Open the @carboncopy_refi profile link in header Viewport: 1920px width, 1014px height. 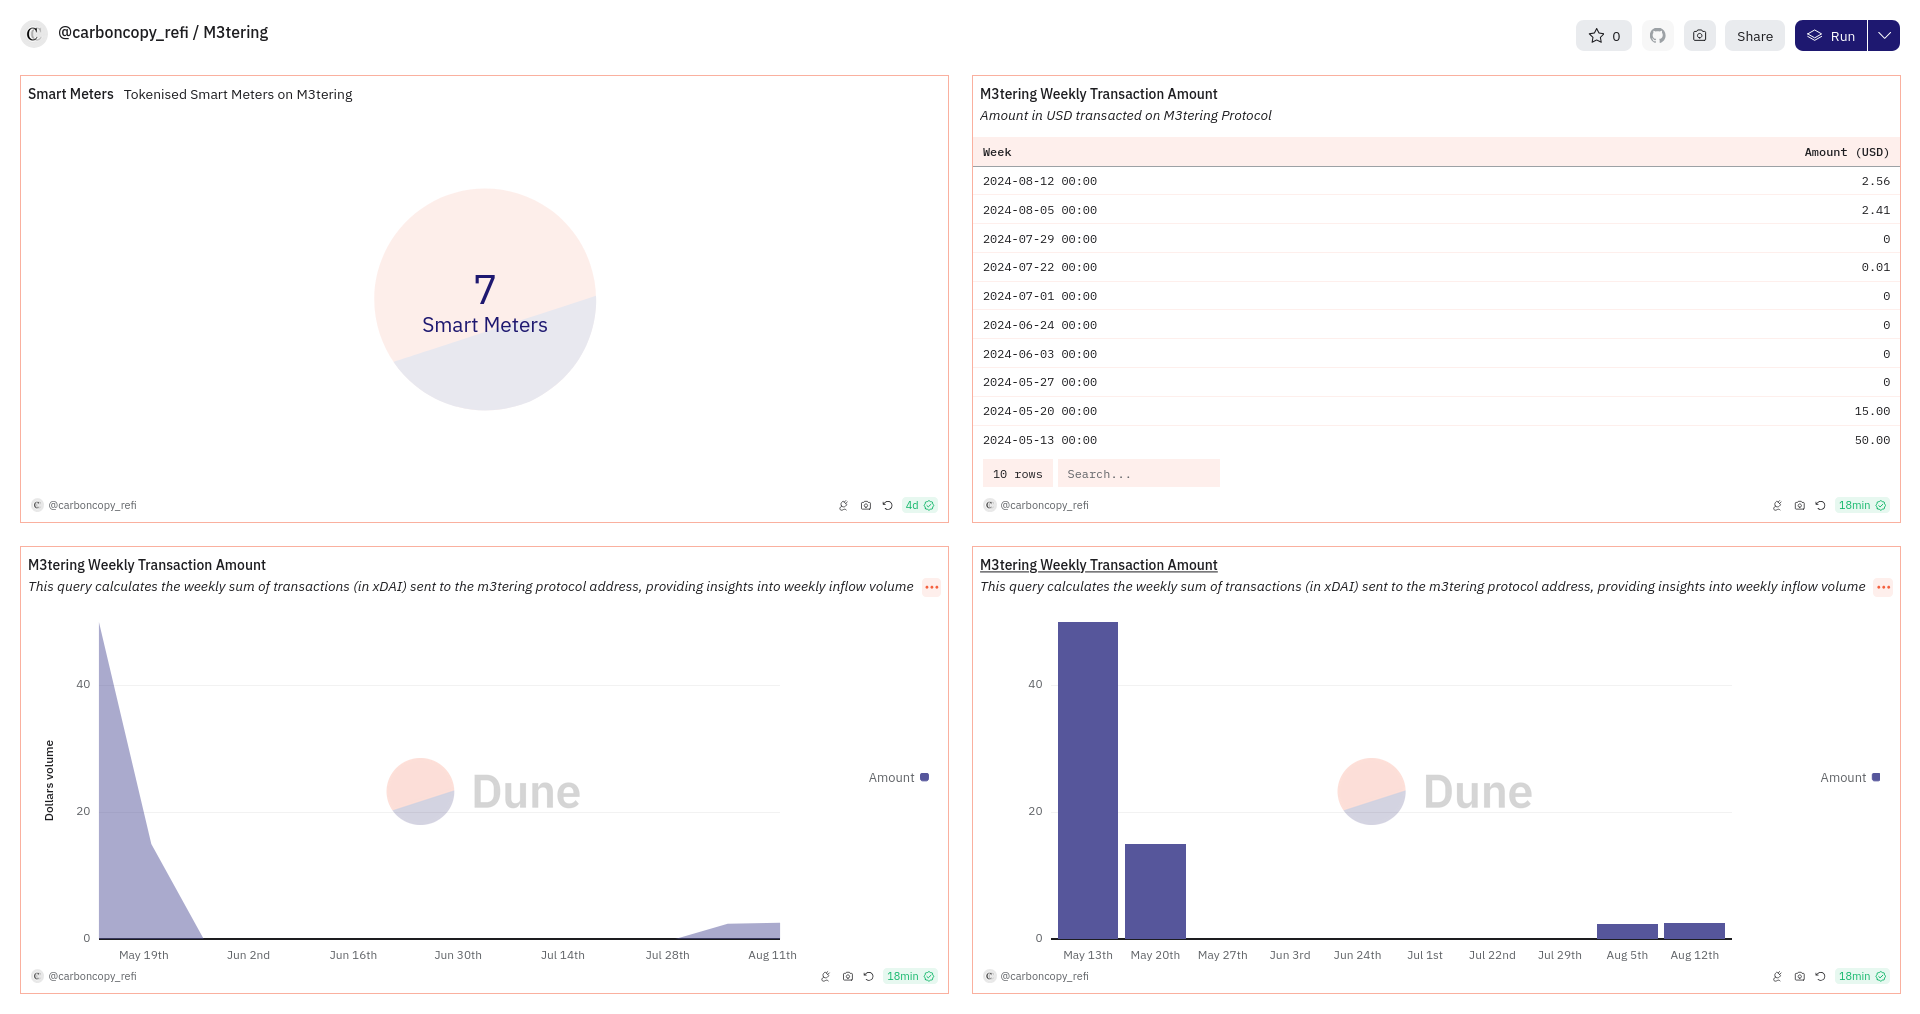[x=123, y=33]
